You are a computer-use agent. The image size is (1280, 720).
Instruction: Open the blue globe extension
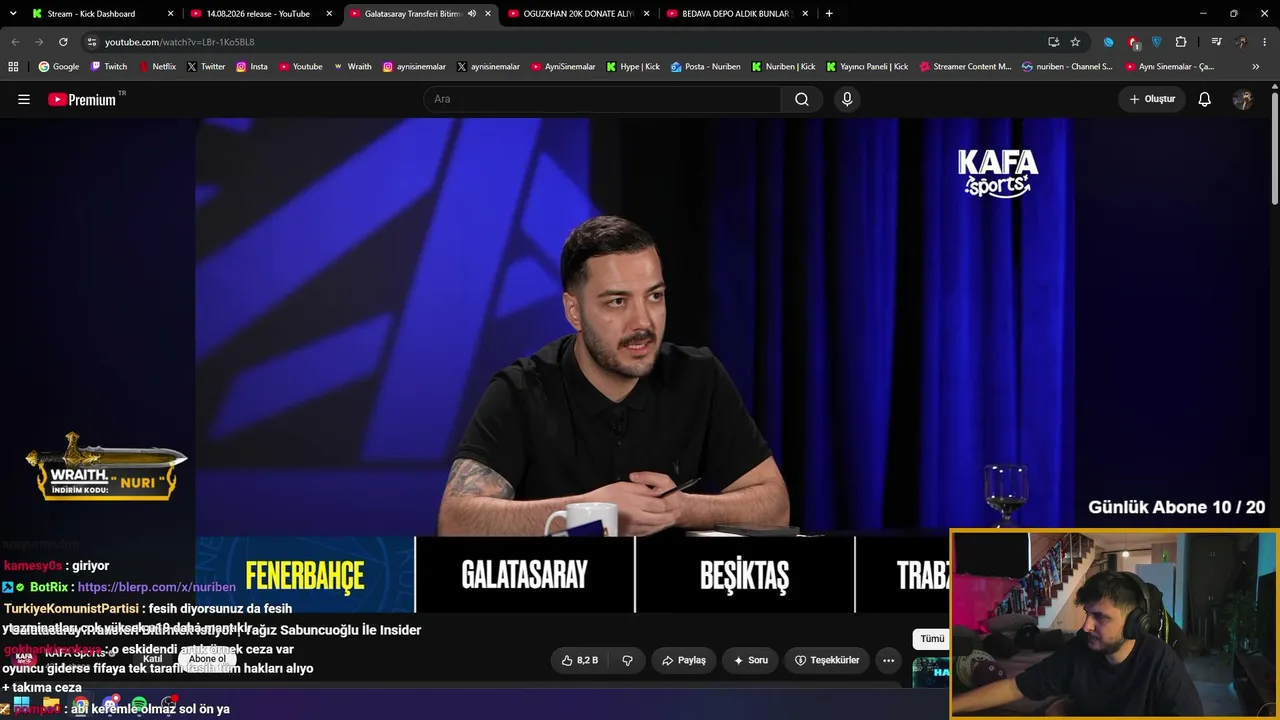tap(1108, 42)
